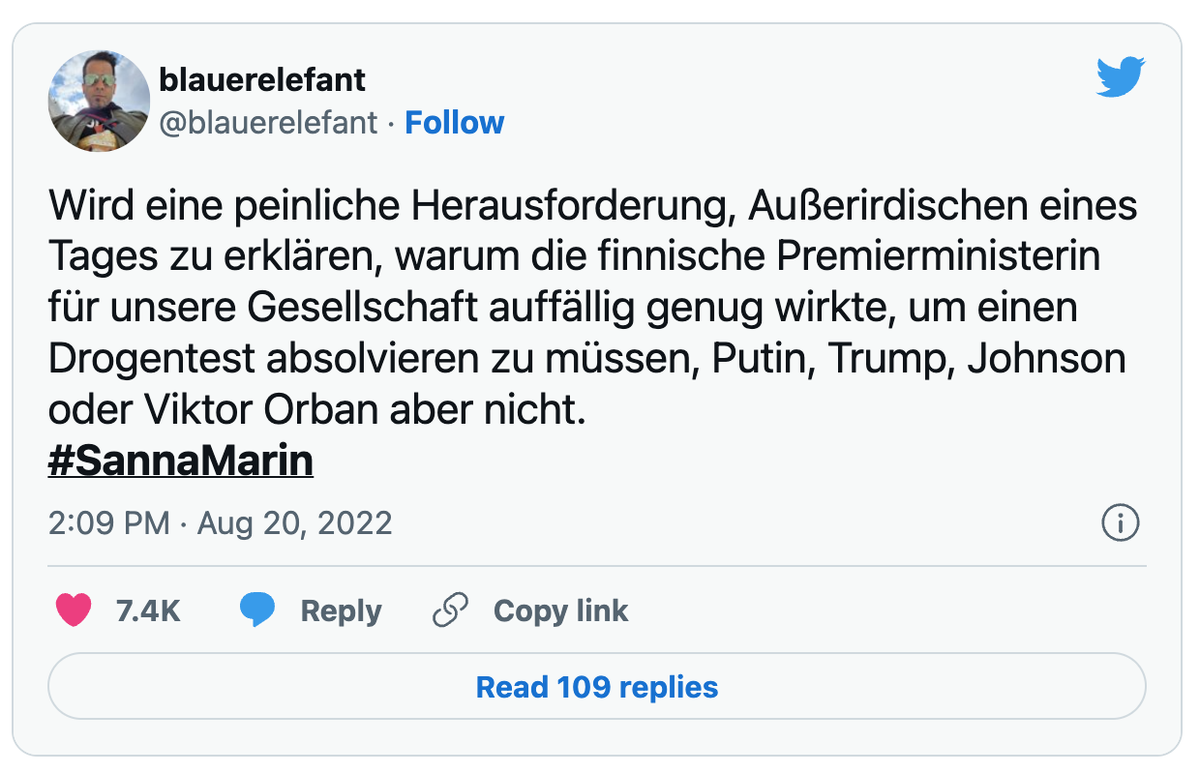The image size is (1200, 774).
Task: Click the first line starting "Wird eine peinliche"
Action: point(593,208)
